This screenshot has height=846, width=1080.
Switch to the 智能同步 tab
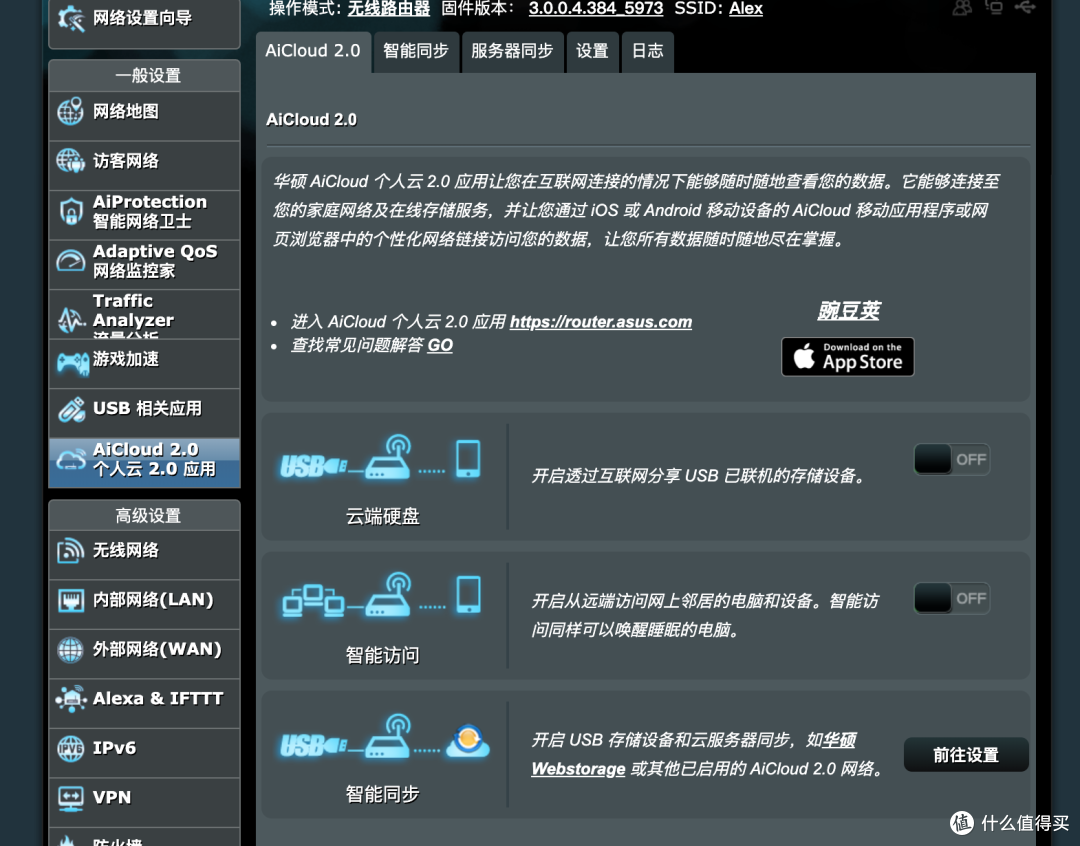(416, 52)
